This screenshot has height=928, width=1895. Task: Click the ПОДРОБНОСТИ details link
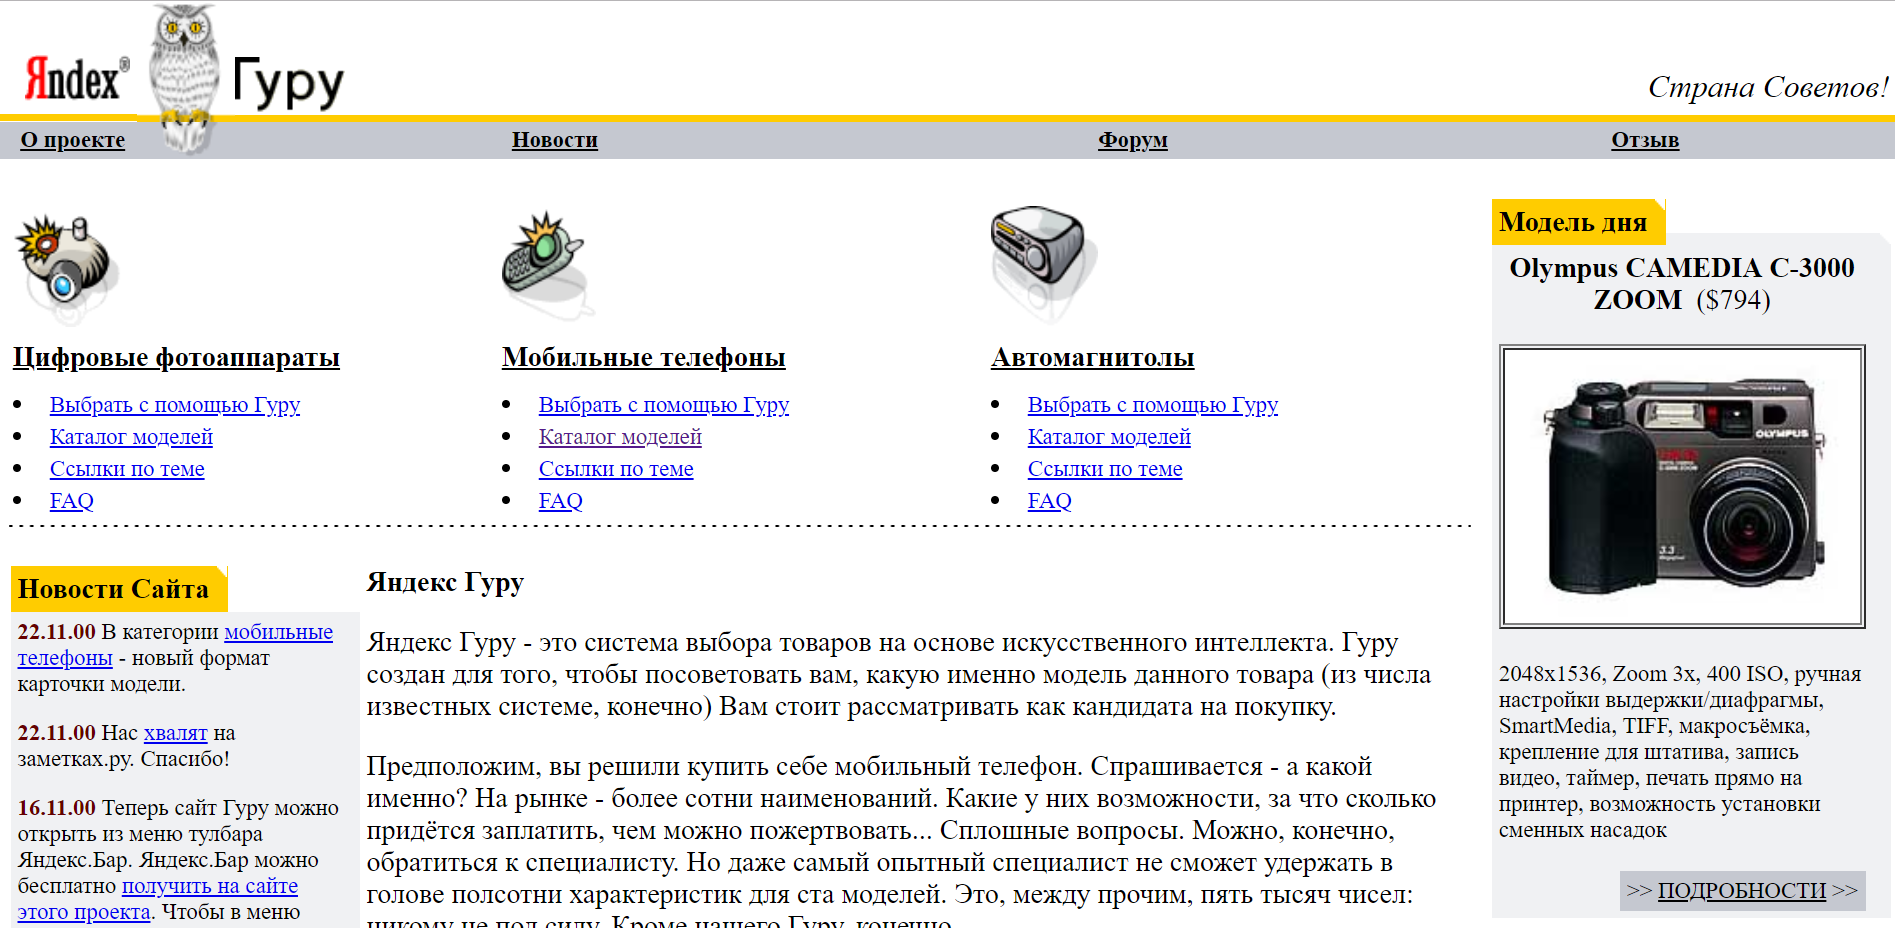coord(1742,890)
